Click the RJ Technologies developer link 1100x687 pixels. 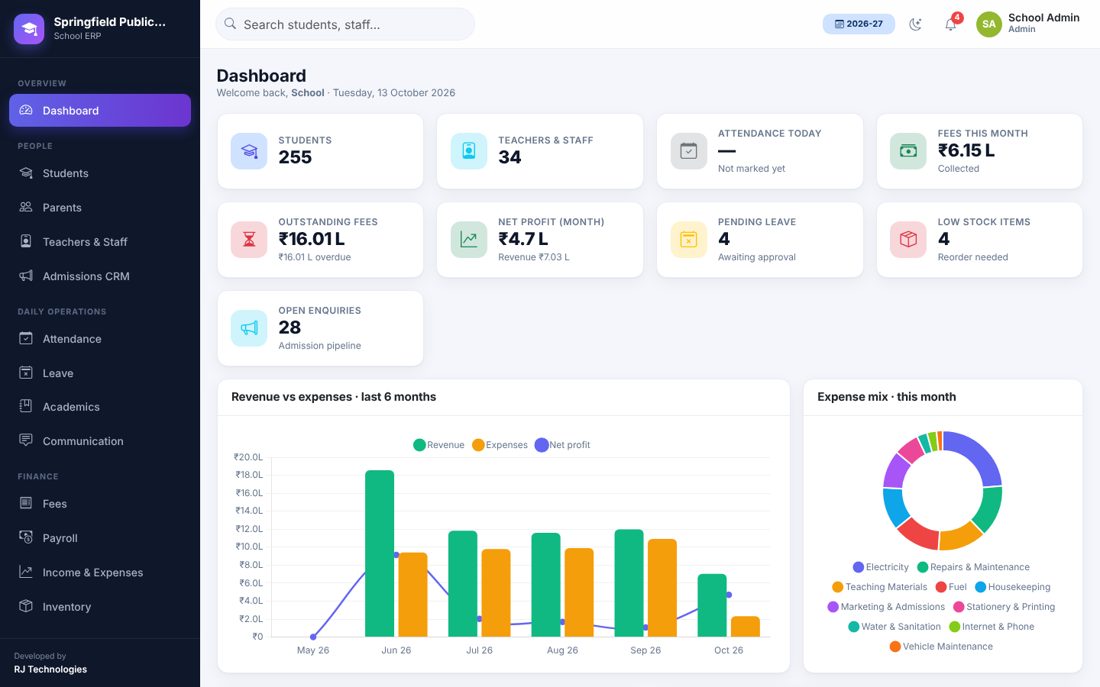pyautogui.click(x=51, y=669)
